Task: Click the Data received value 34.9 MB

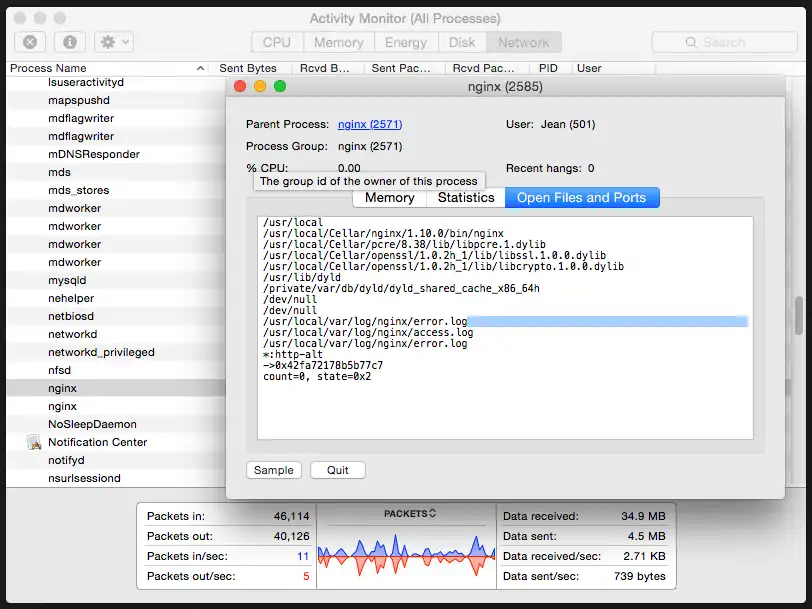Action: 643,516
